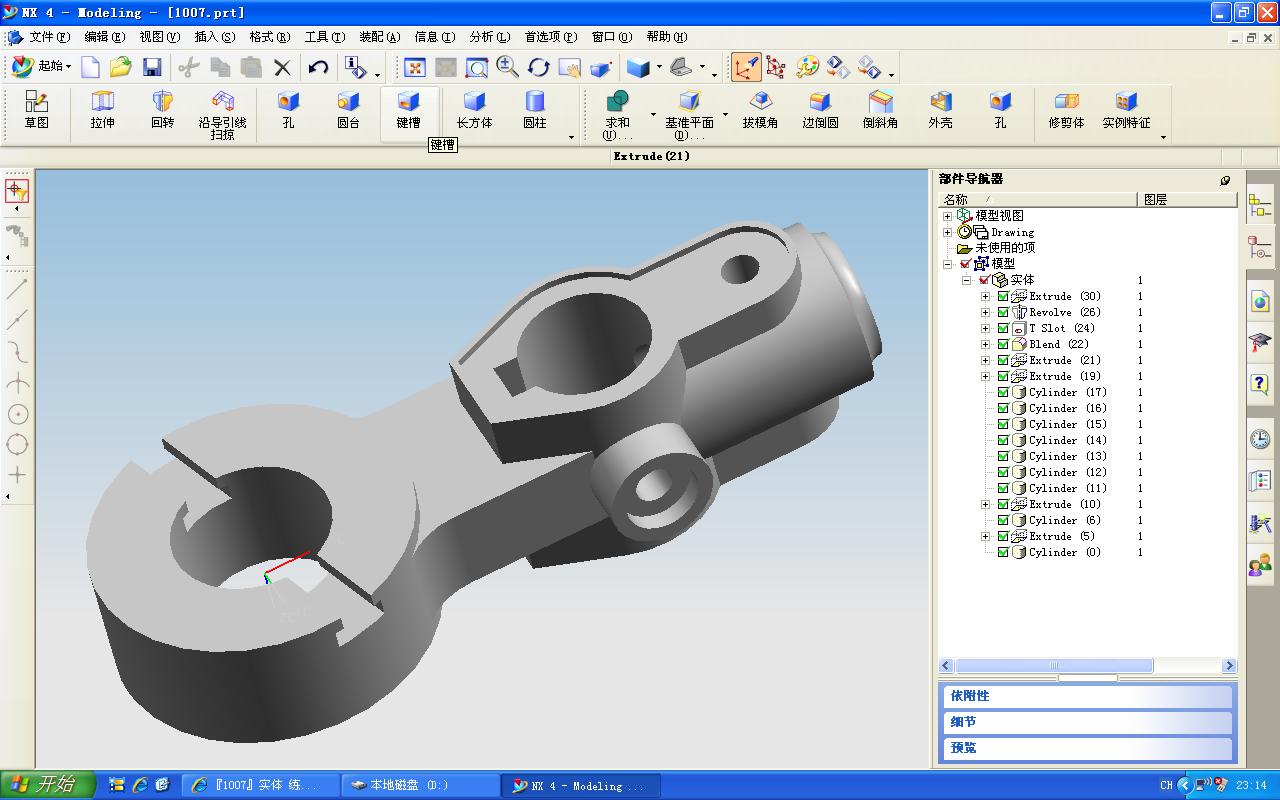Viewport: 1280px width, 800px height.
Task: Activate the Rotate view icon
Action: point(539,67)
